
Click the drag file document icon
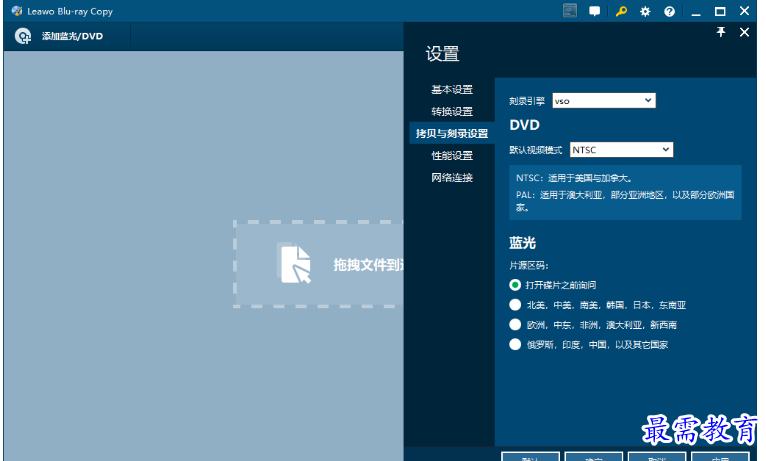coord(295,264)
